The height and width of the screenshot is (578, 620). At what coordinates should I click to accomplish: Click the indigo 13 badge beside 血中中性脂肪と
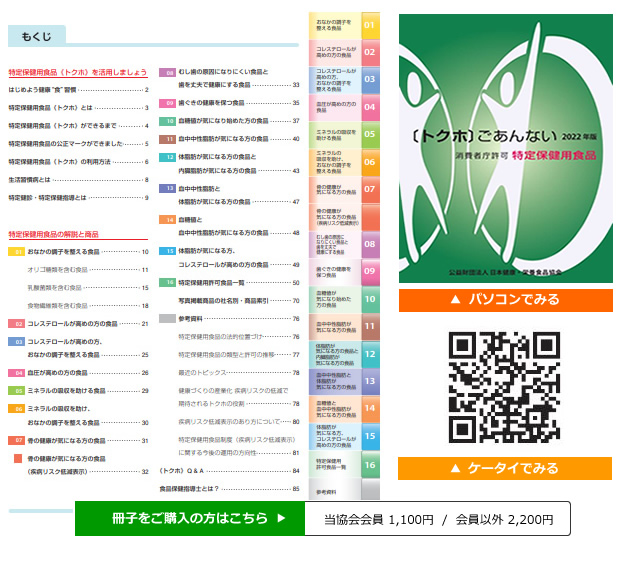click(167, 188)
